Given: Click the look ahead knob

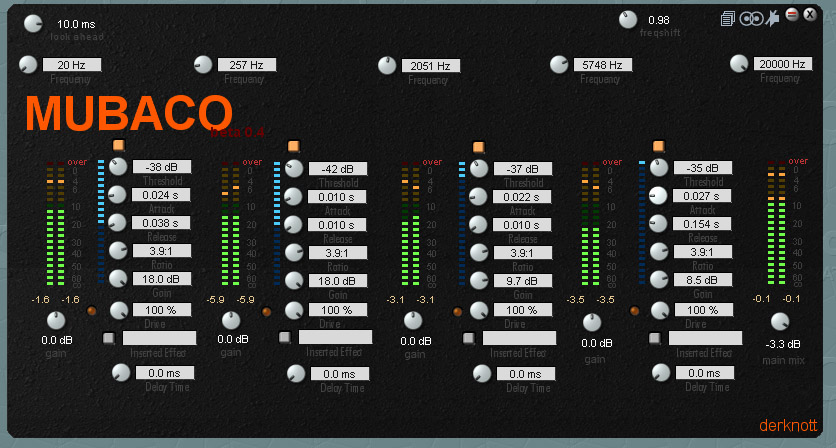Looking at the screenshot, I should point(33,24).
